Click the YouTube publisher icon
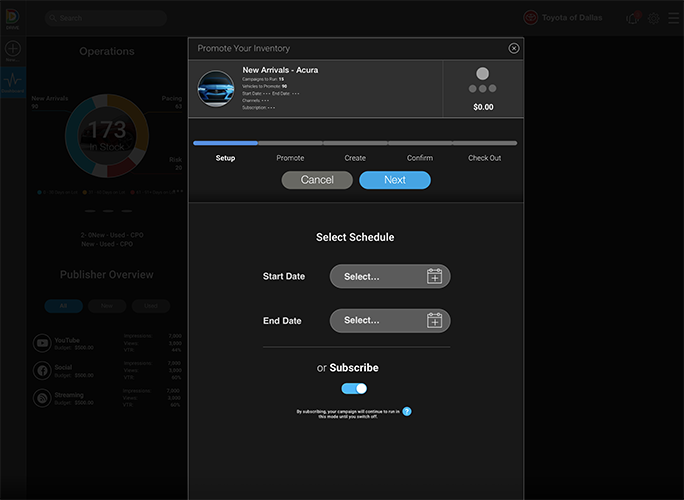 [44, 343]
